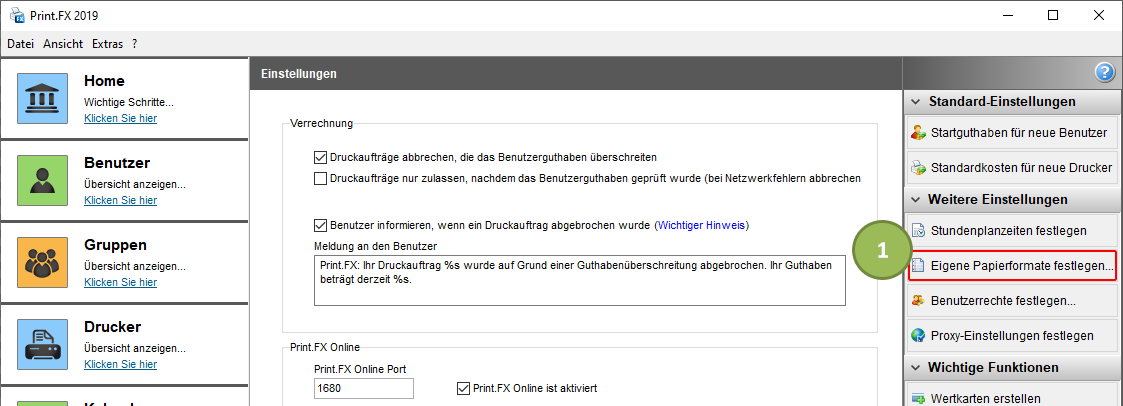Open the Benutzer person icon
The height and width of the screenshot is (406, 1123).
click(x=42, y=180)
